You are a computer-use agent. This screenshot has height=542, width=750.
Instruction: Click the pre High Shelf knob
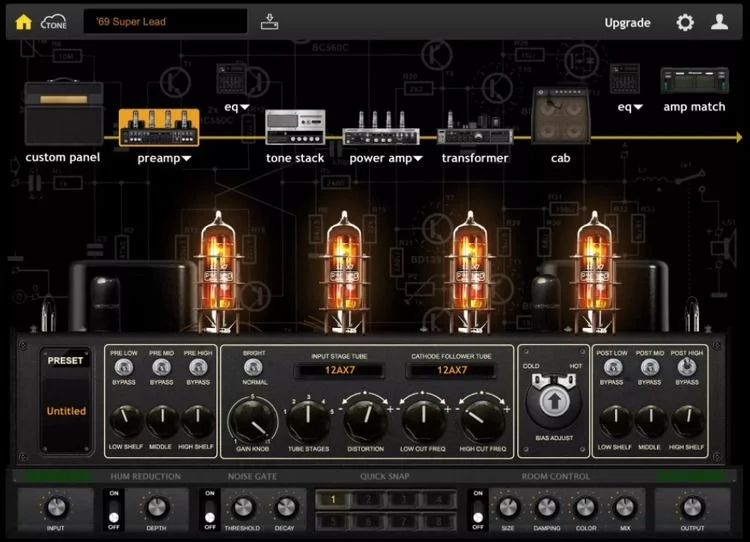(198, 421)
